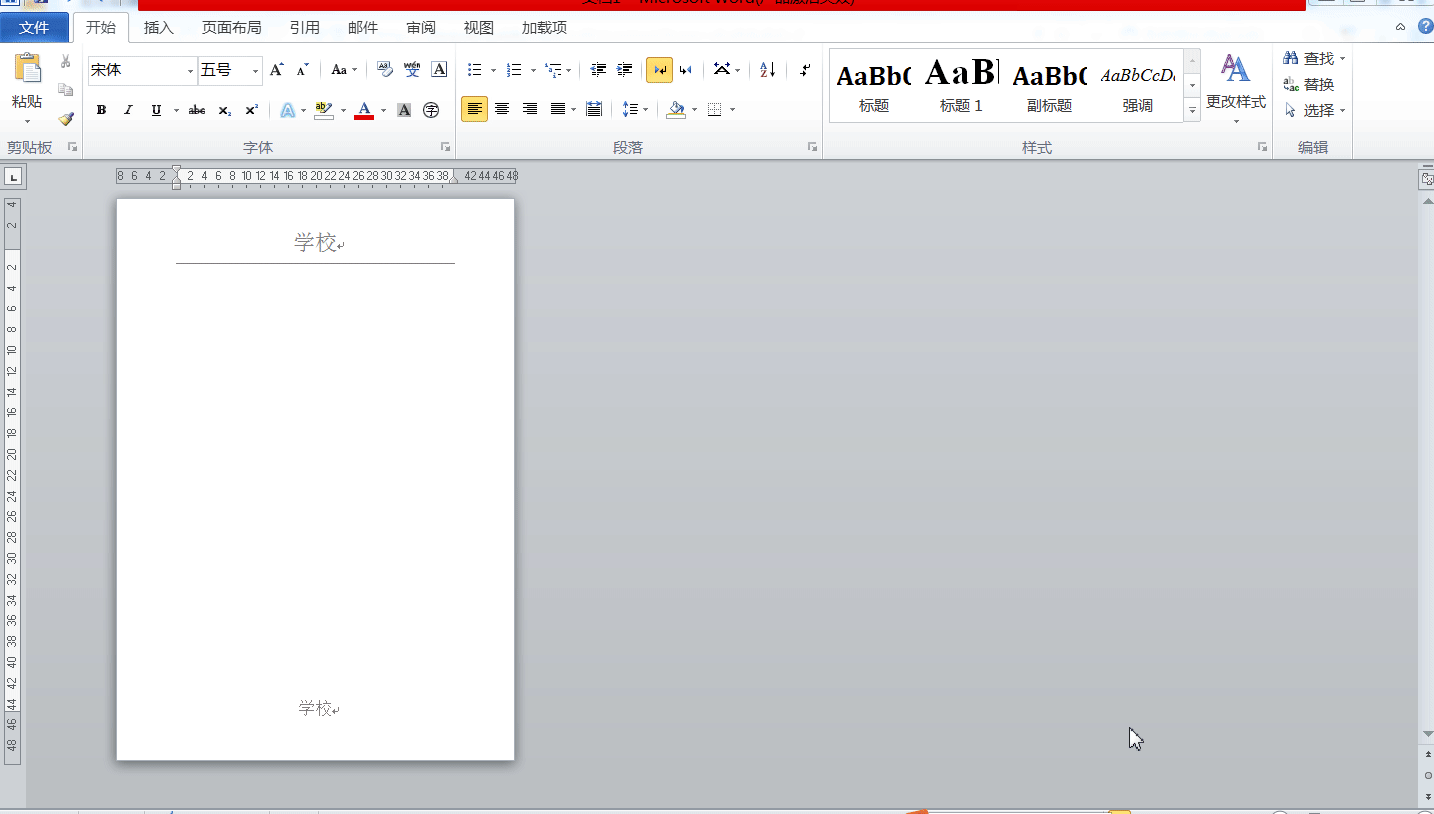The height and width of the screenshot is (814, 1434).
Task: Toggle Character Shading (gray A)
Action: (404, 110)
